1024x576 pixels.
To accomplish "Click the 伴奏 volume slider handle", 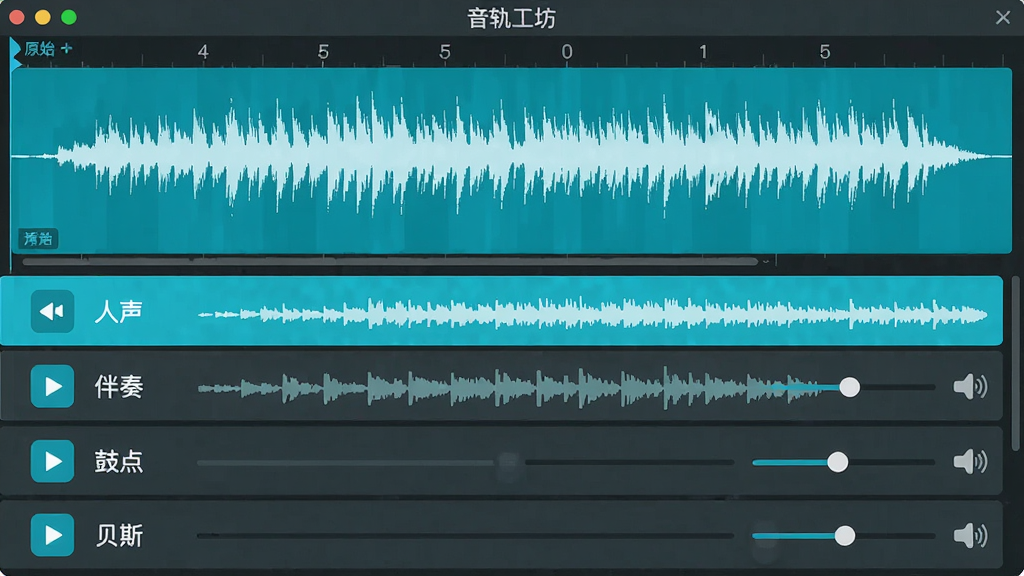I will coord(850,387).
